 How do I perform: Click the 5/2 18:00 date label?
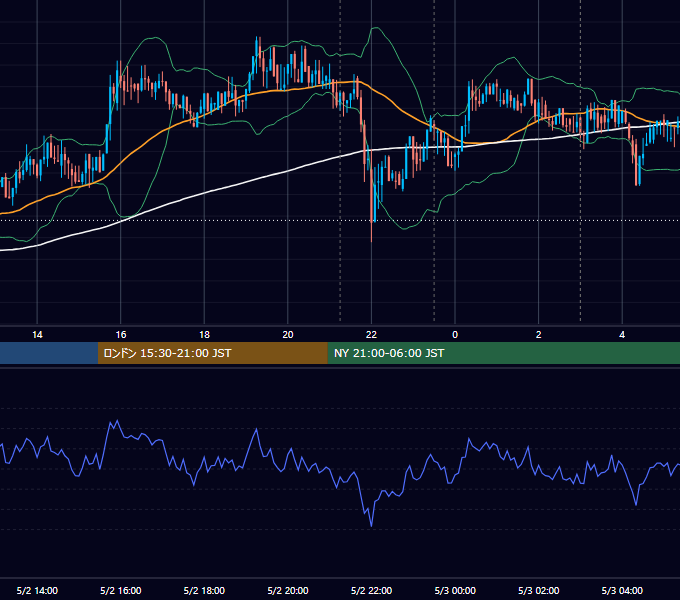(204, 590)
